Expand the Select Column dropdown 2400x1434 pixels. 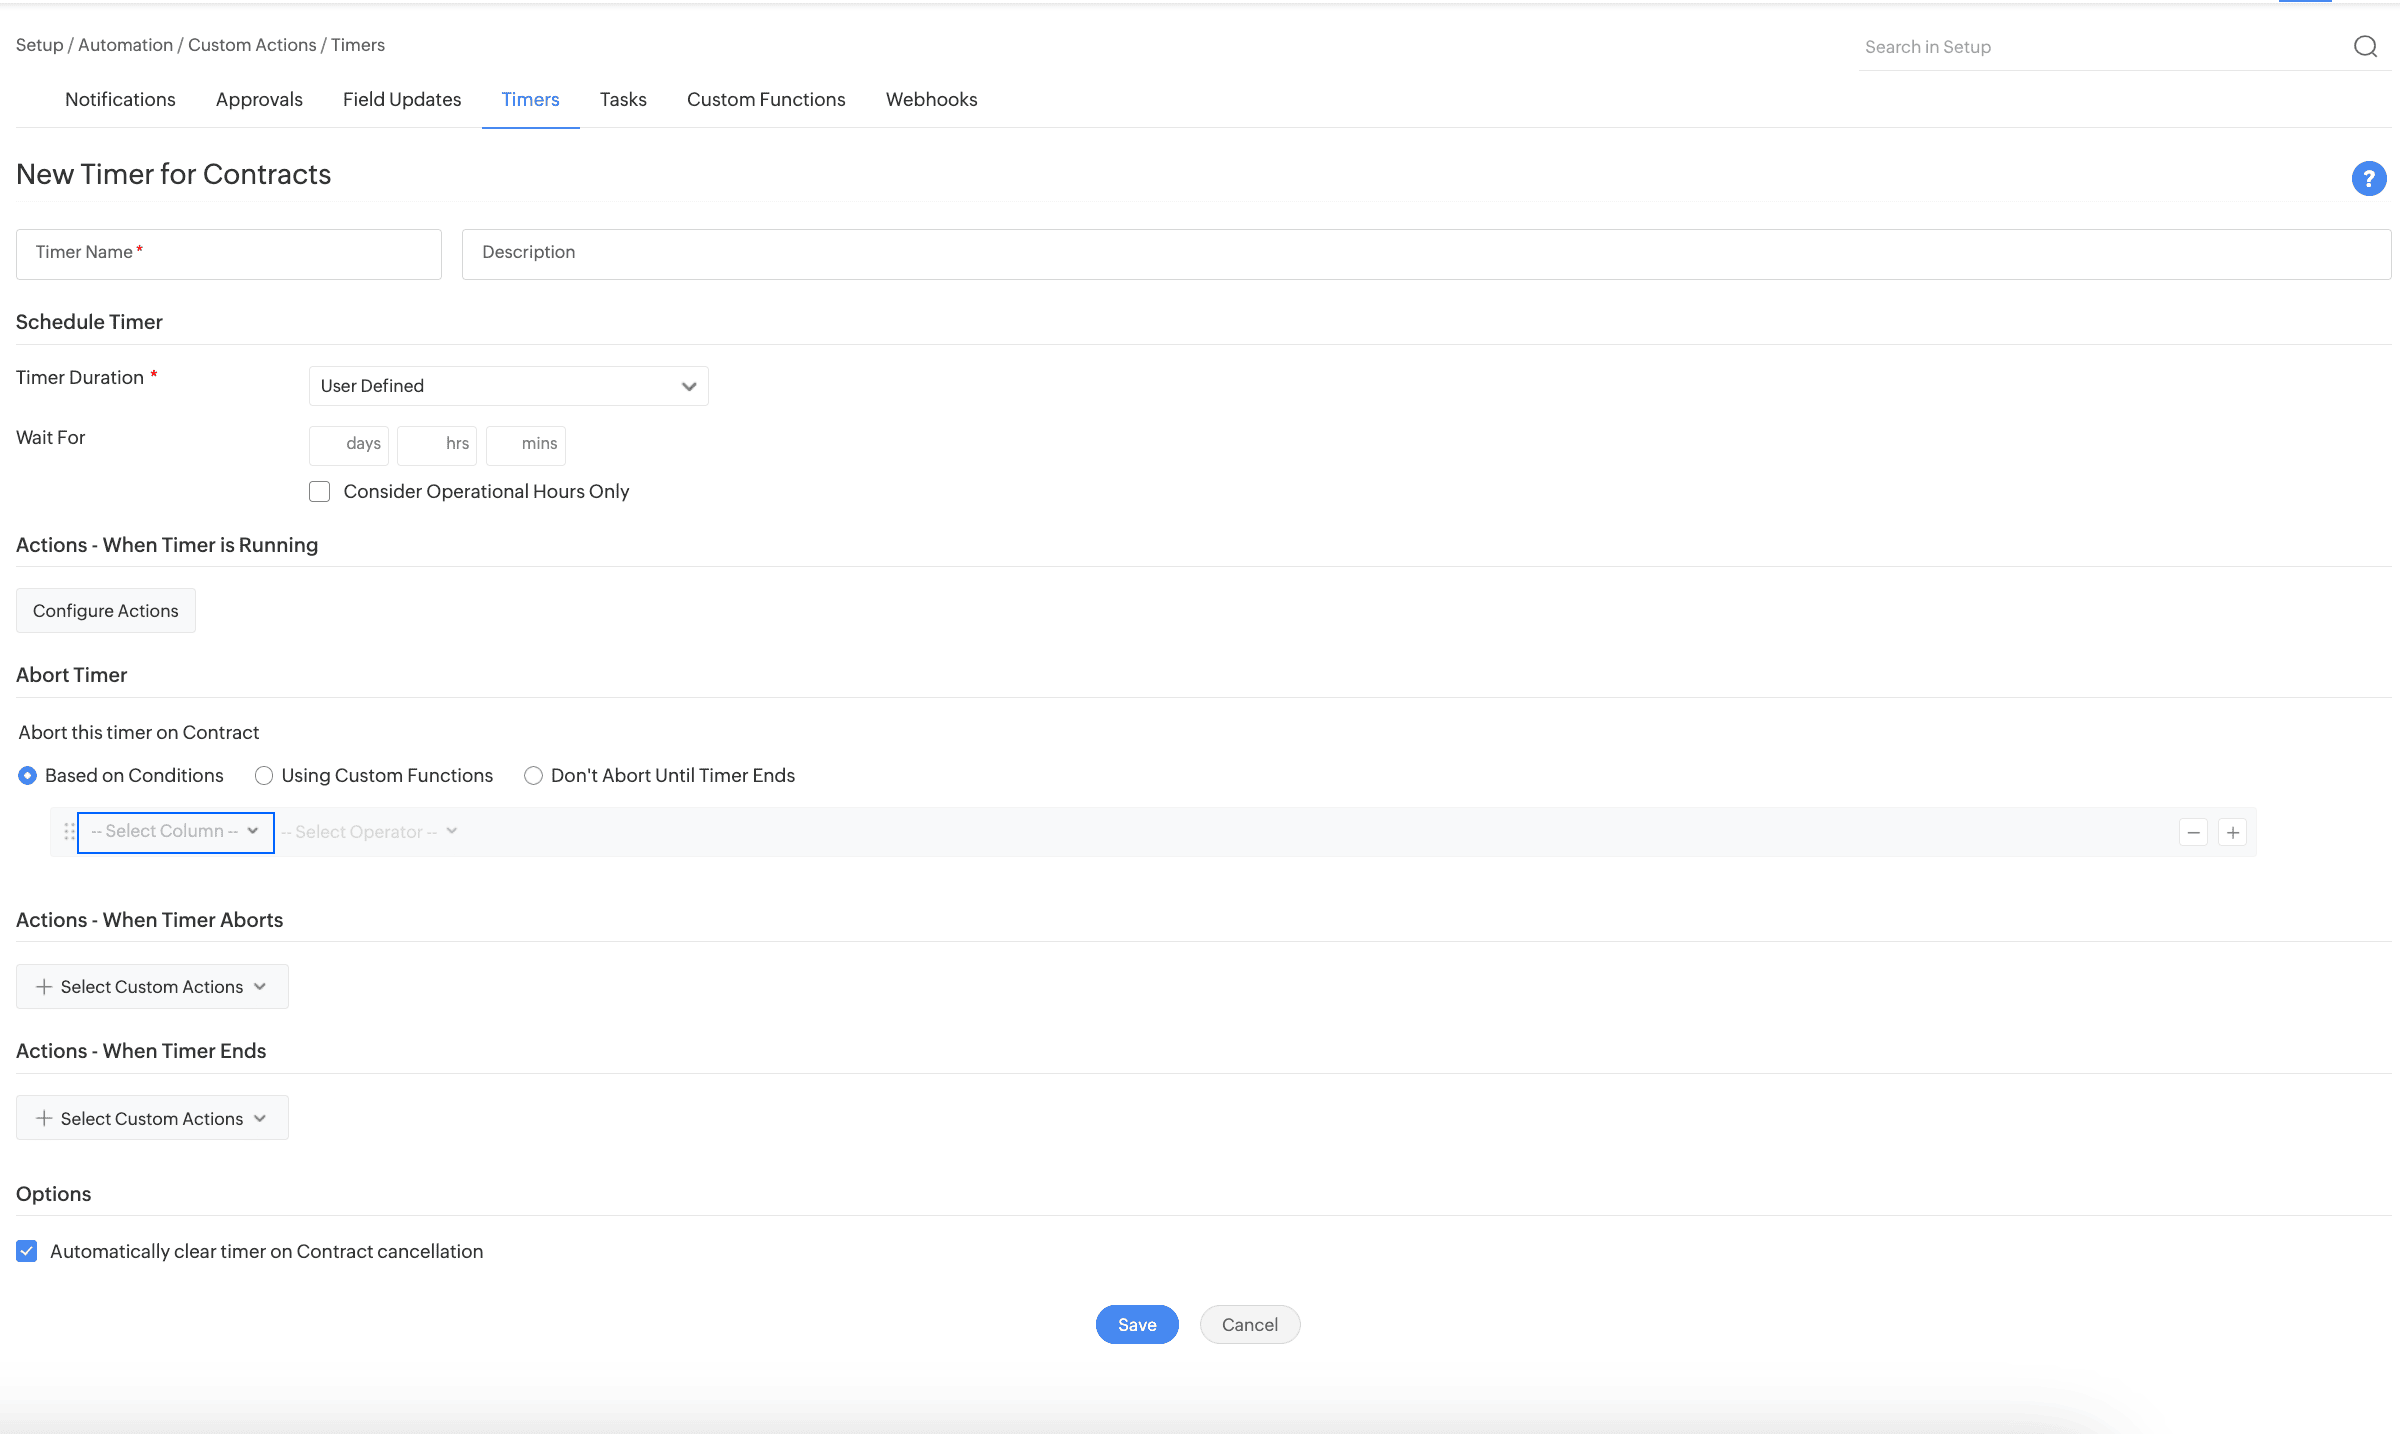click(x=176, y=832)
